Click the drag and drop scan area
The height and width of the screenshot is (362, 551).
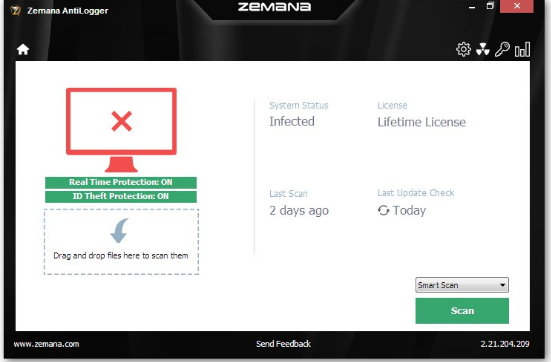pos(121,242)
